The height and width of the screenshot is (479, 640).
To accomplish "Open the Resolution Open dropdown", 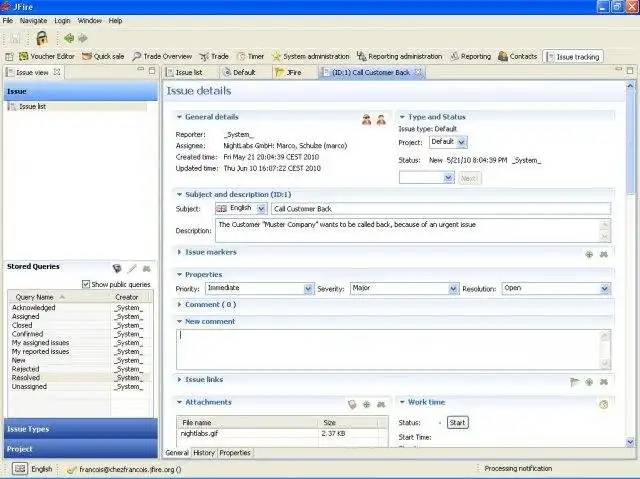I will (x=605, y=288).
